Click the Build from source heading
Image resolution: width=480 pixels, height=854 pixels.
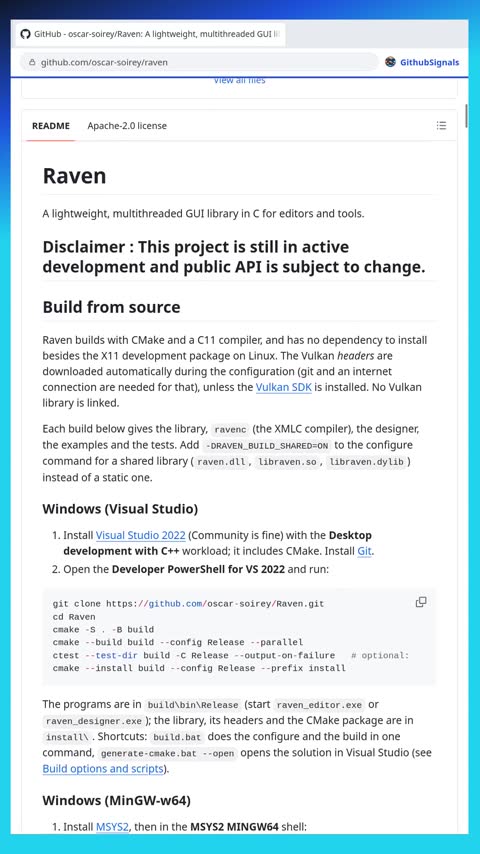click(x=111, y=307)
